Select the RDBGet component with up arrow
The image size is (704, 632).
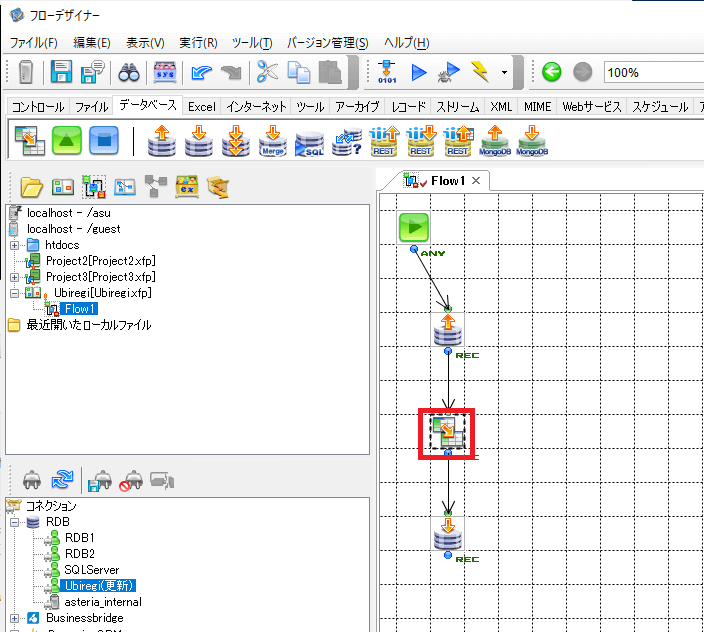tap(162, 141)
